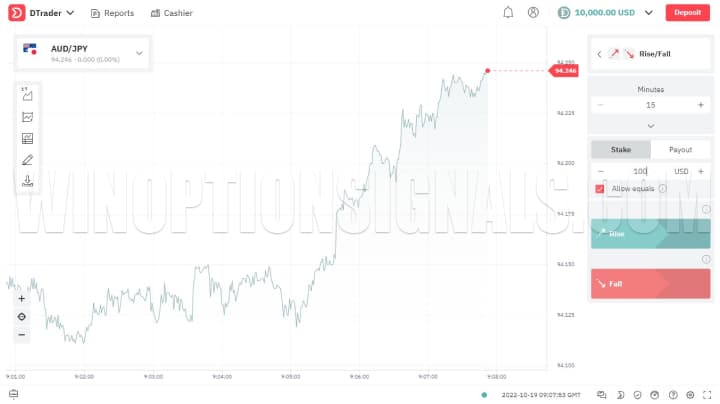Switch to the Stake option
Screen dimensions: 720x404
tap(620, 149)
